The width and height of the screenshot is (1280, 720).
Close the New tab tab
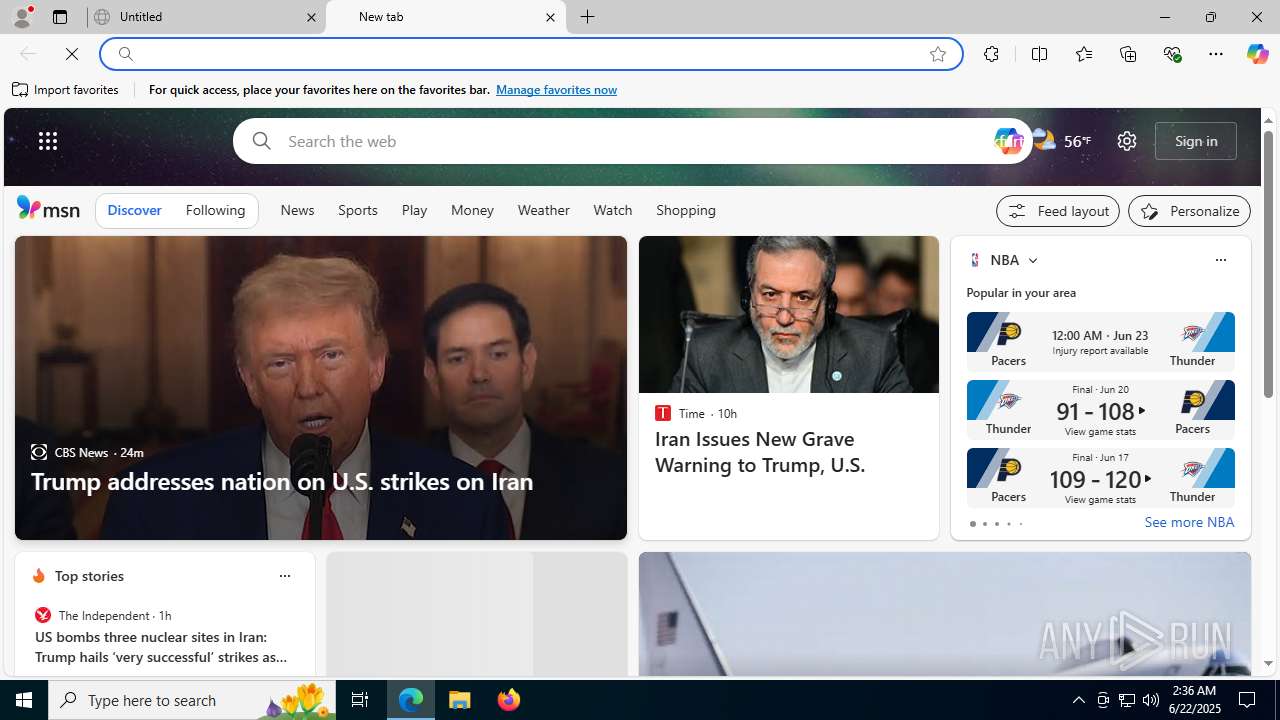(x=550, y=17)
